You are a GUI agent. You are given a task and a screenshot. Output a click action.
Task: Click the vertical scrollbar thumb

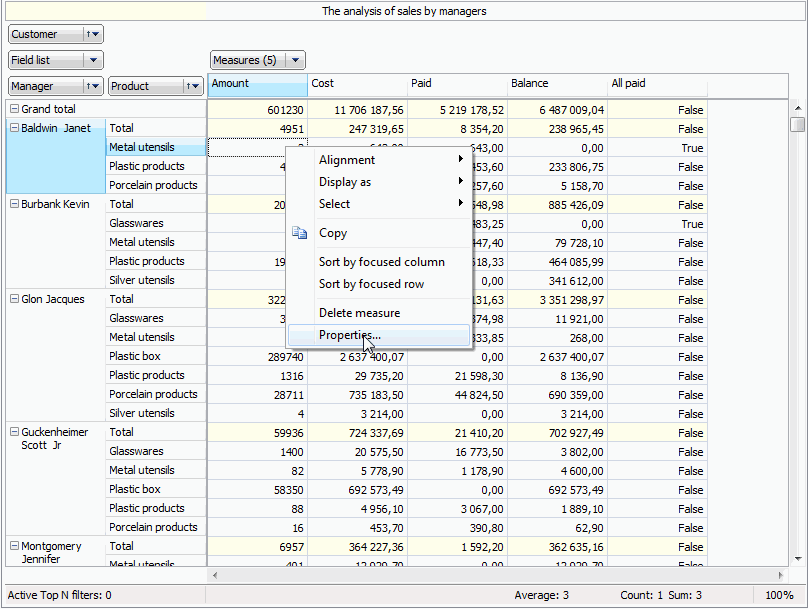798,125
